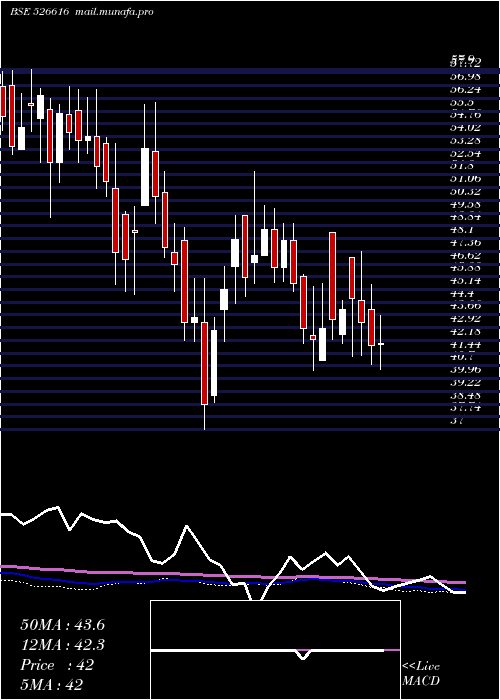The image size is (500, 700).
Task: Click the 42.18 price label
Action: 465,332
